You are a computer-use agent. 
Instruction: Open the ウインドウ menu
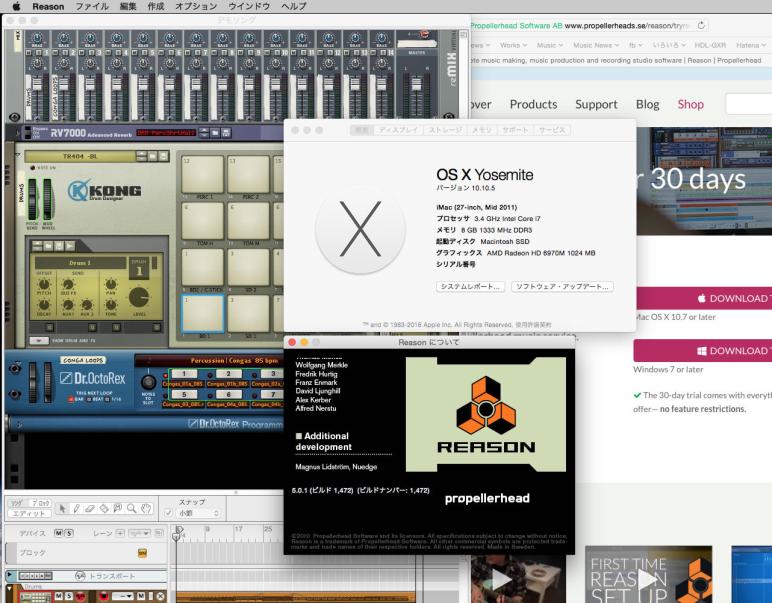pyautogui.click(x=249, y=6)
